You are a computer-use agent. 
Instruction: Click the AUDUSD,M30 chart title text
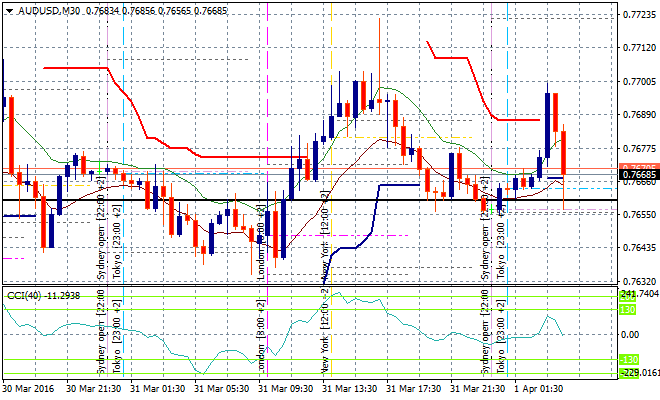[51, 9]
